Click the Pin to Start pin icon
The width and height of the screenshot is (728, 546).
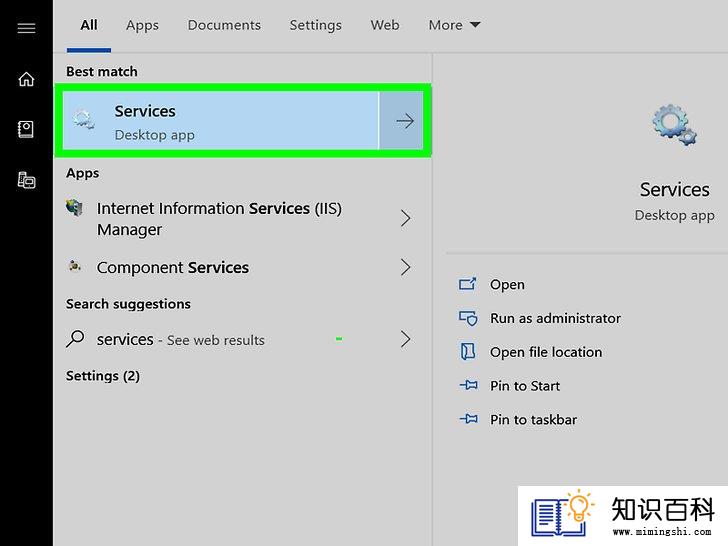coord(468,385)
